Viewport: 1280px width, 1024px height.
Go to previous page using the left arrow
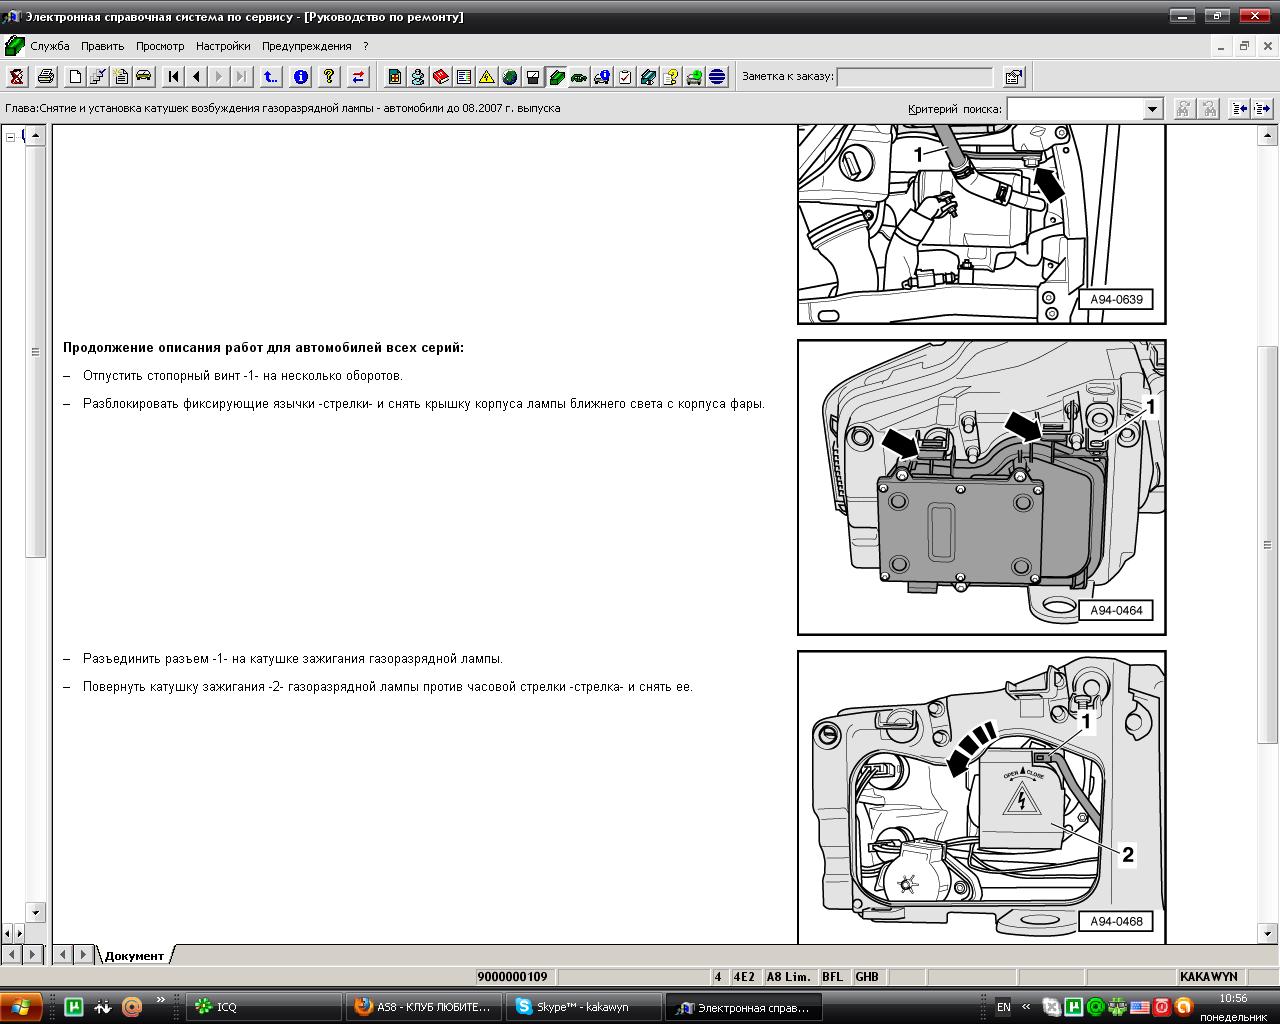point(196,77)
